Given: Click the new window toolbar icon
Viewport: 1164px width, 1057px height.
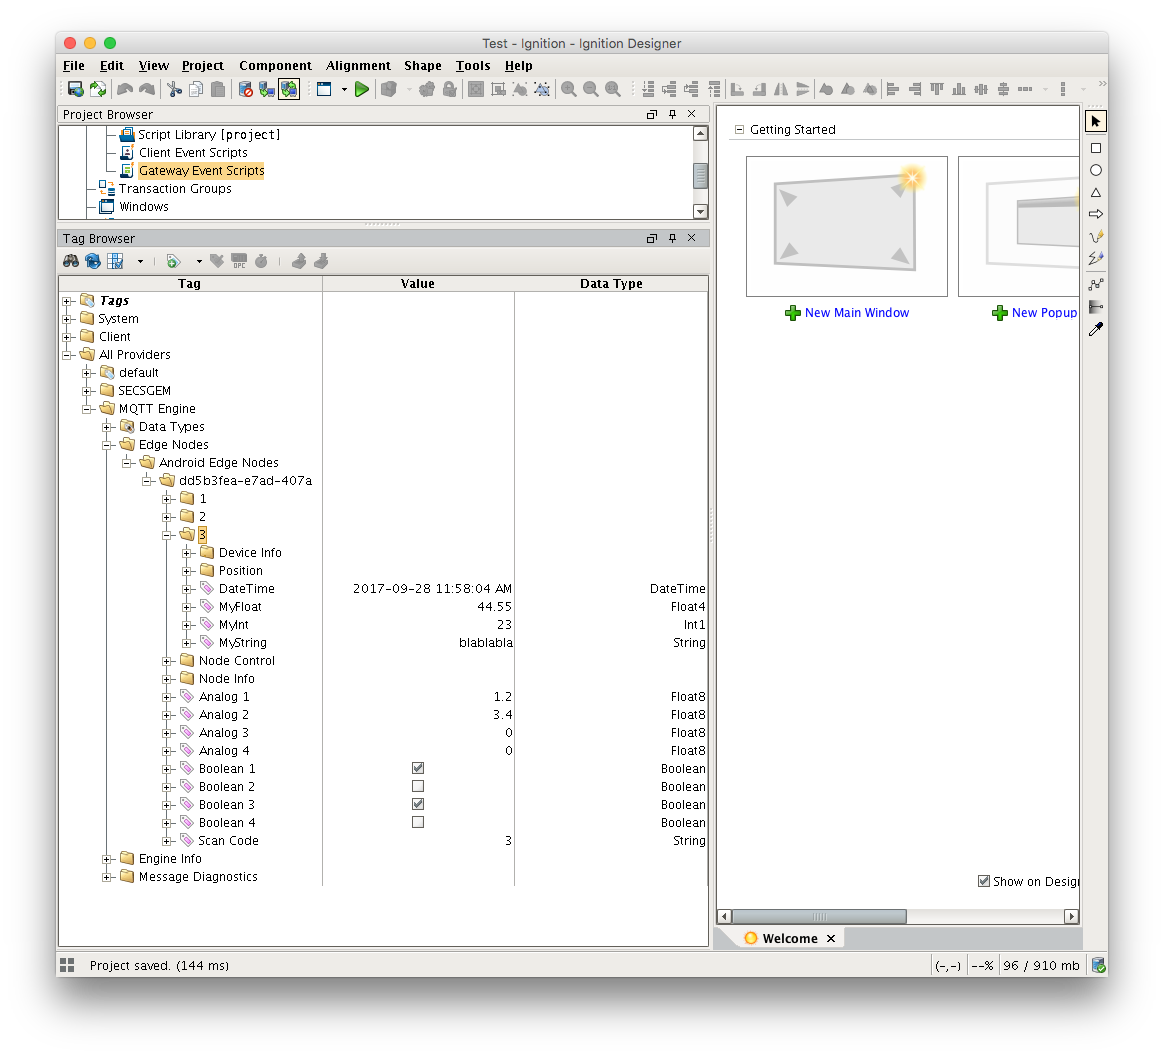Looking at the screenshot, I should pos(324,89).
